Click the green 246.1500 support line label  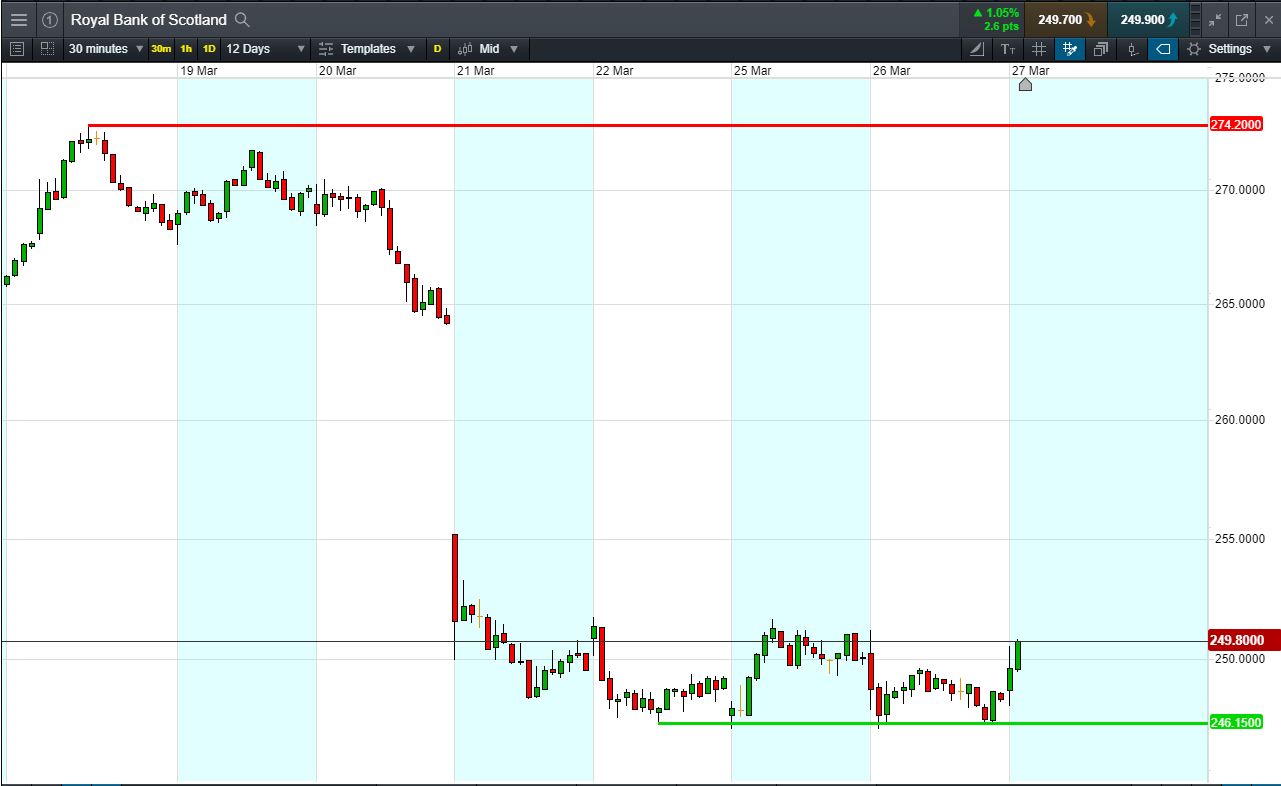(1236, 722)
